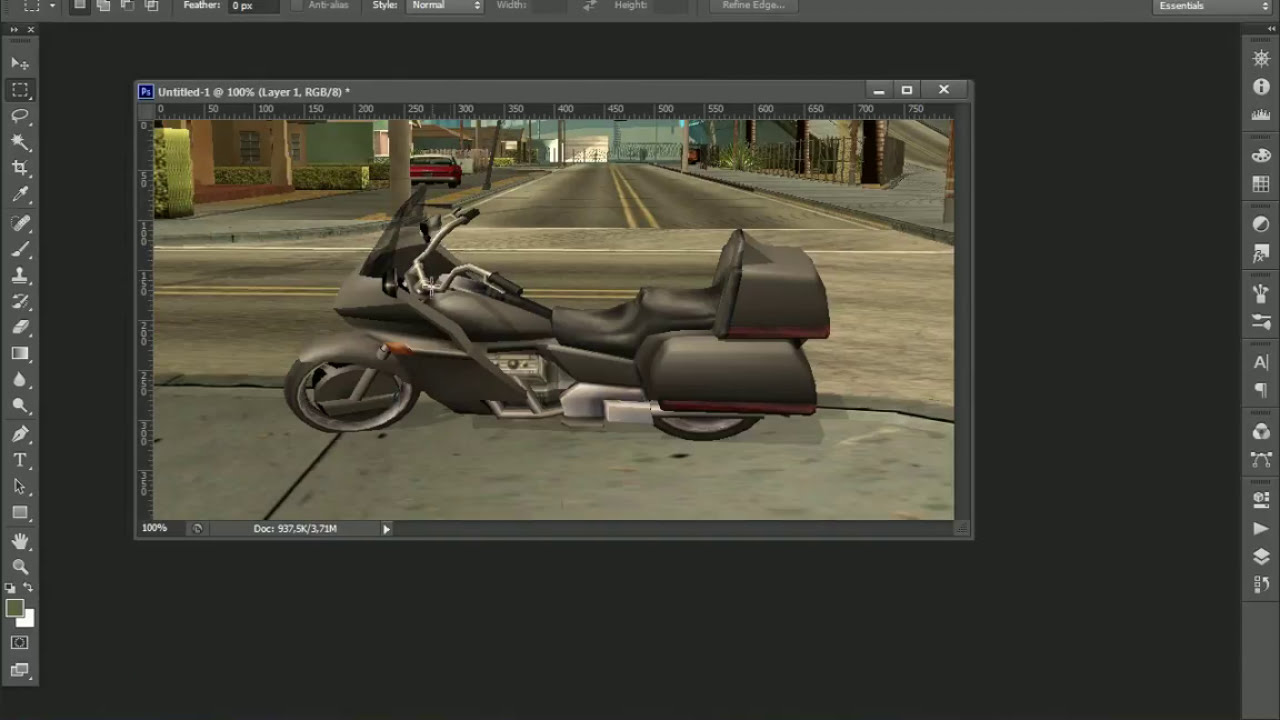This screenshot has height=720, width=1280.
Task: Choose Intersect with selection mode
Action: (x=152, y=5)
